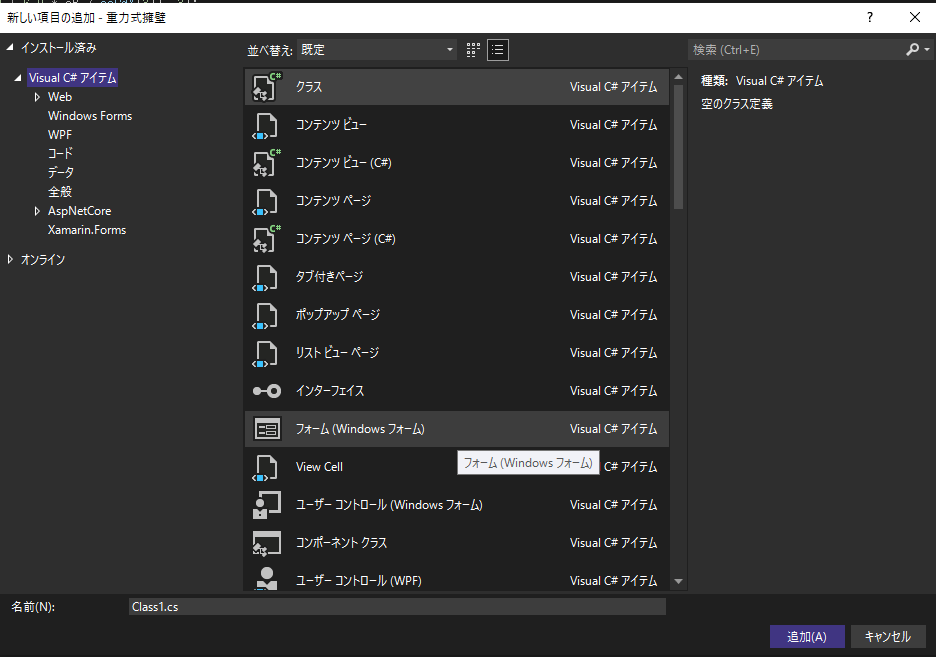The height and width of the screenshot is (657, 936).
Task: Click the 追加(A) button
Action: 807,637
